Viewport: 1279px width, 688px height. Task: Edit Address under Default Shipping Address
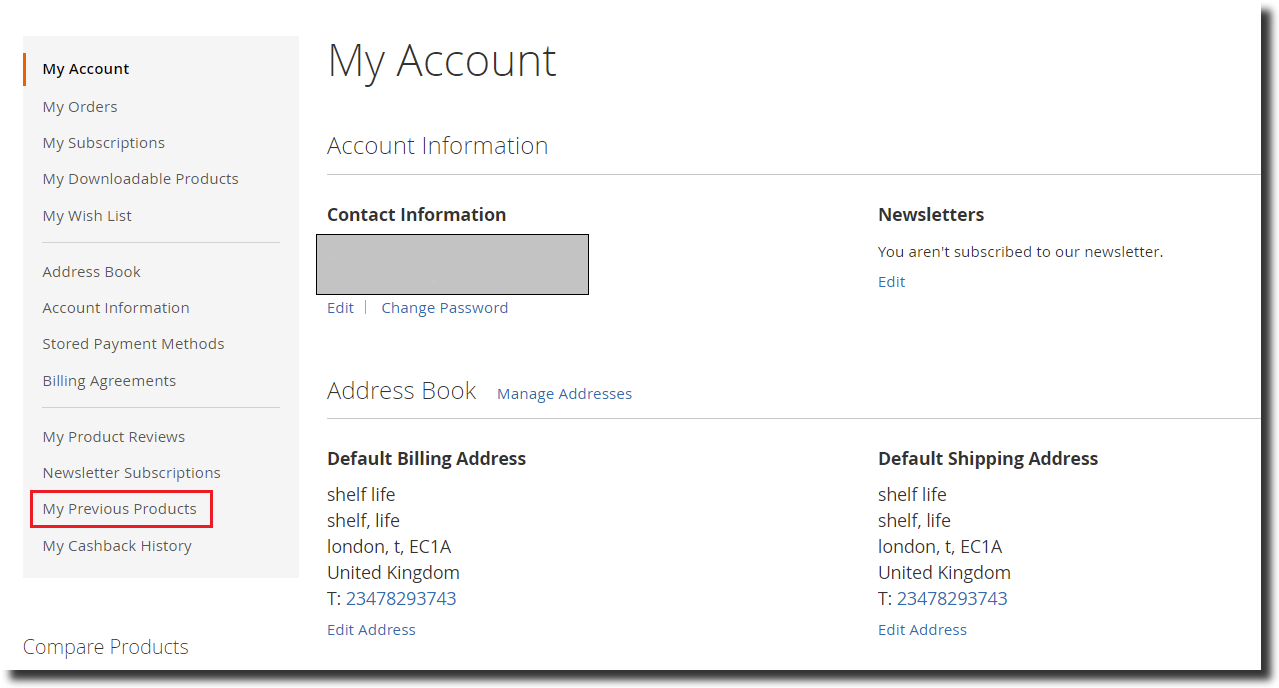click(x=922, y=630)
